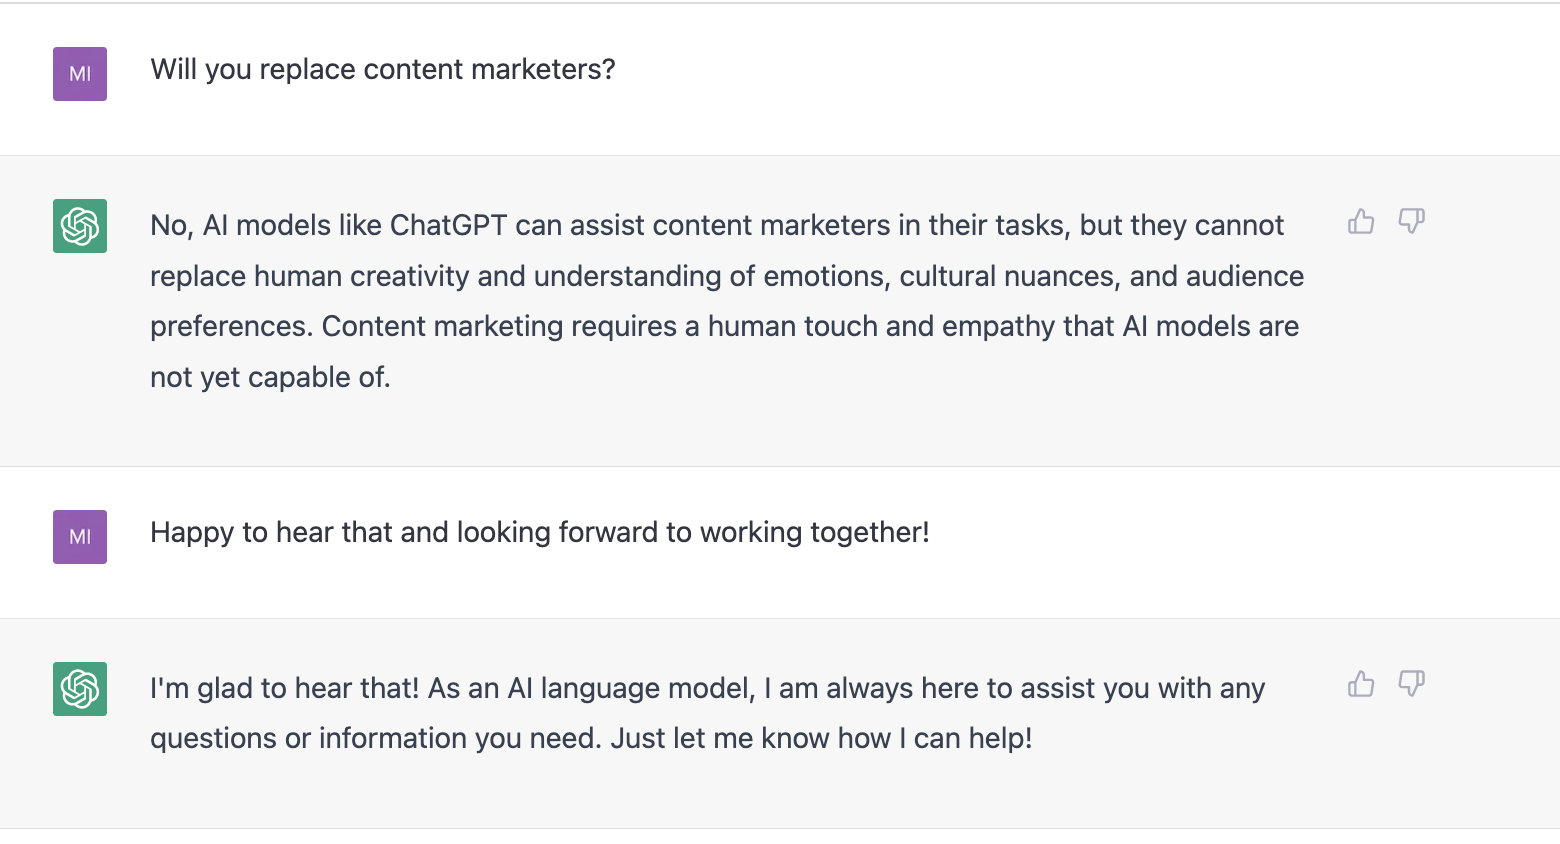Click the line starting "preferences. Content marketing requires"

pyautogui.click(x=725, y=327)
